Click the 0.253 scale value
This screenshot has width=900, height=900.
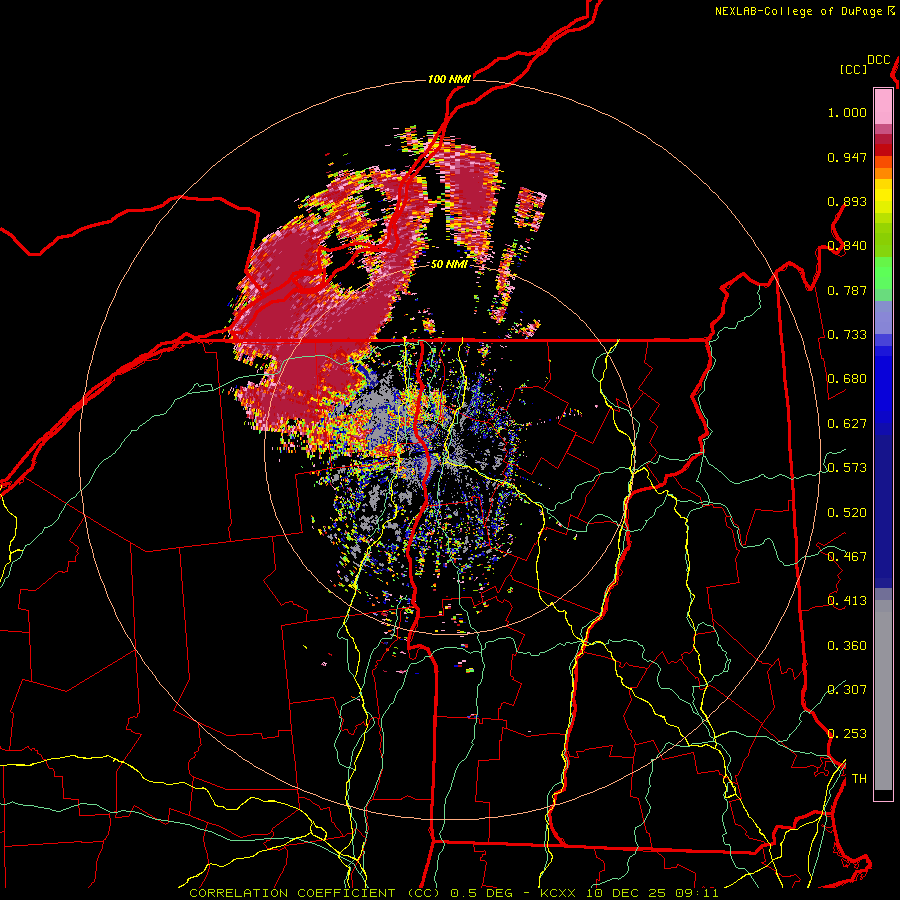coord(847,734)
